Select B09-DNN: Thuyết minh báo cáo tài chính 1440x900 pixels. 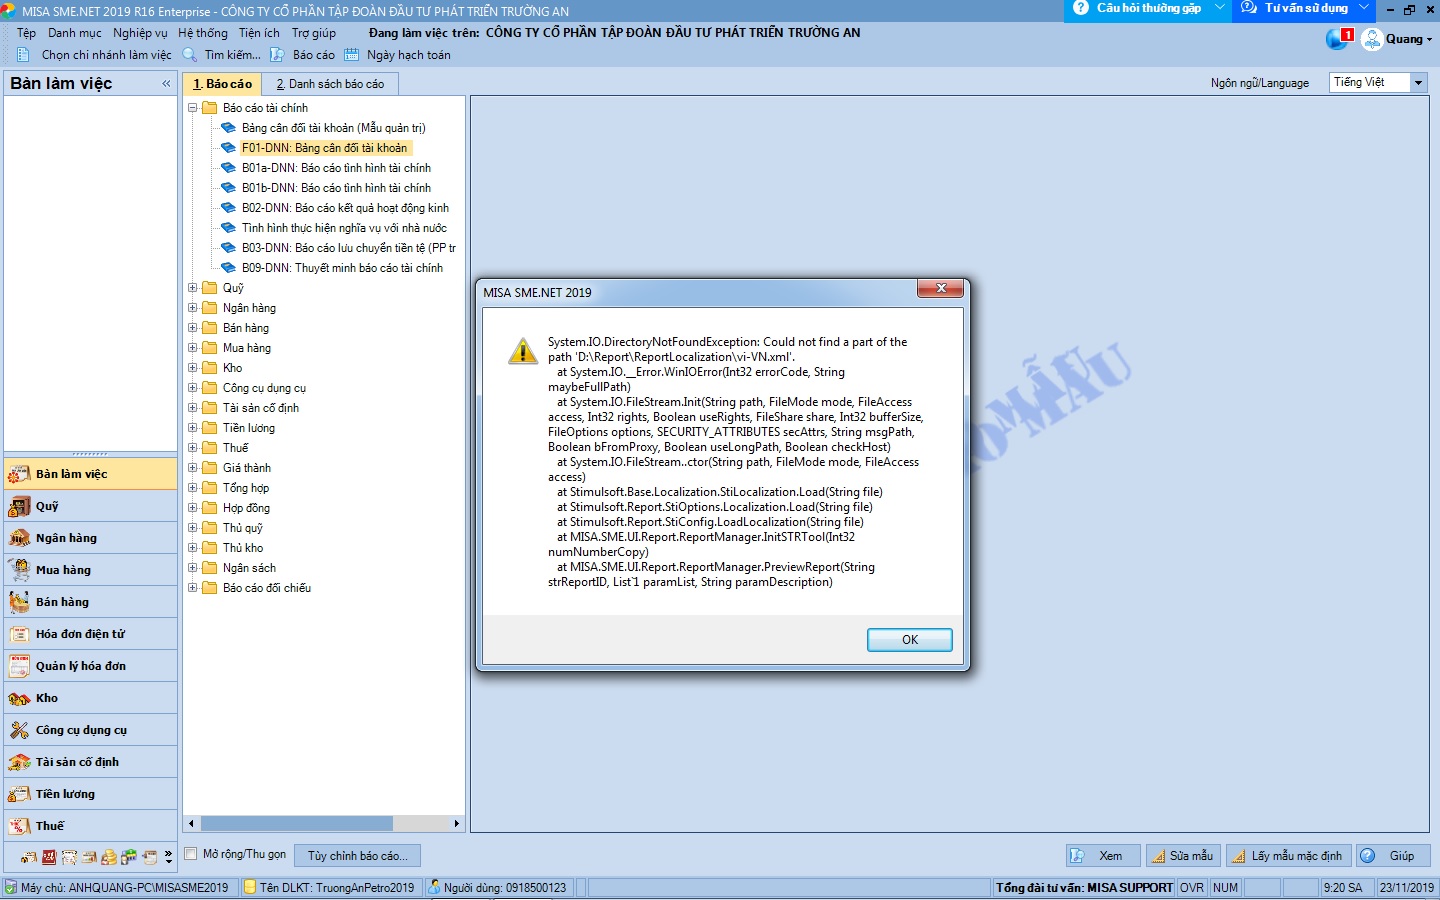click(342, 268)
